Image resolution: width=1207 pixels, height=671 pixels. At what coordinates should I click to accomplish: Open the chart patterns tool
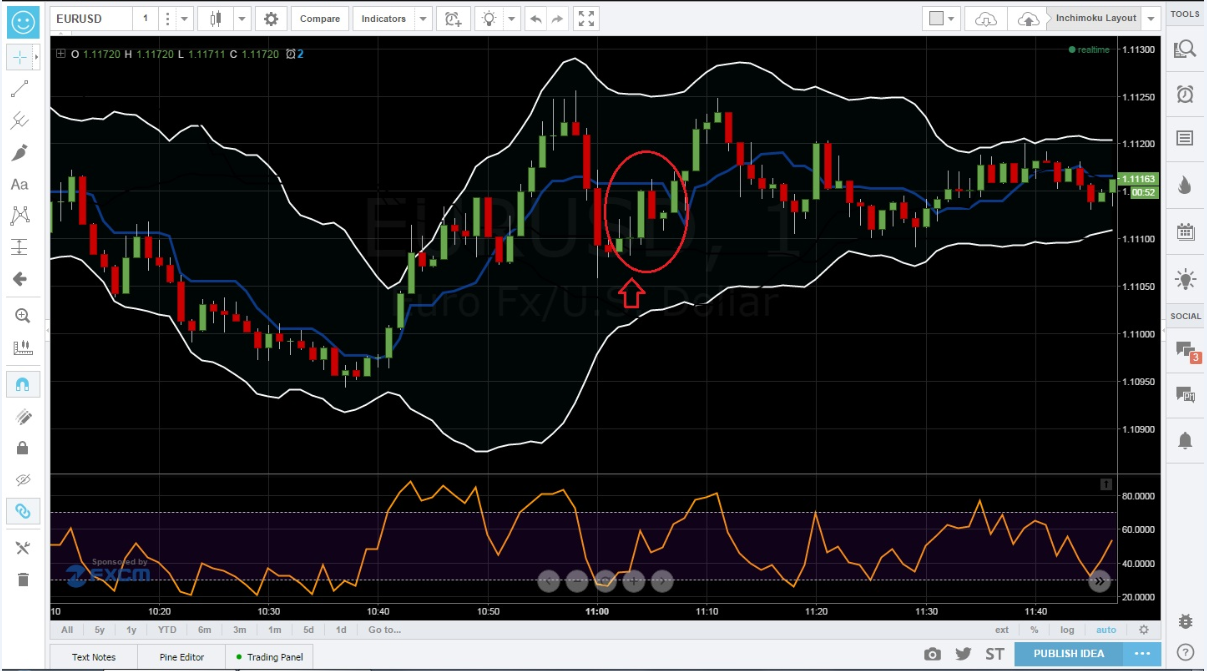(20, 215)
